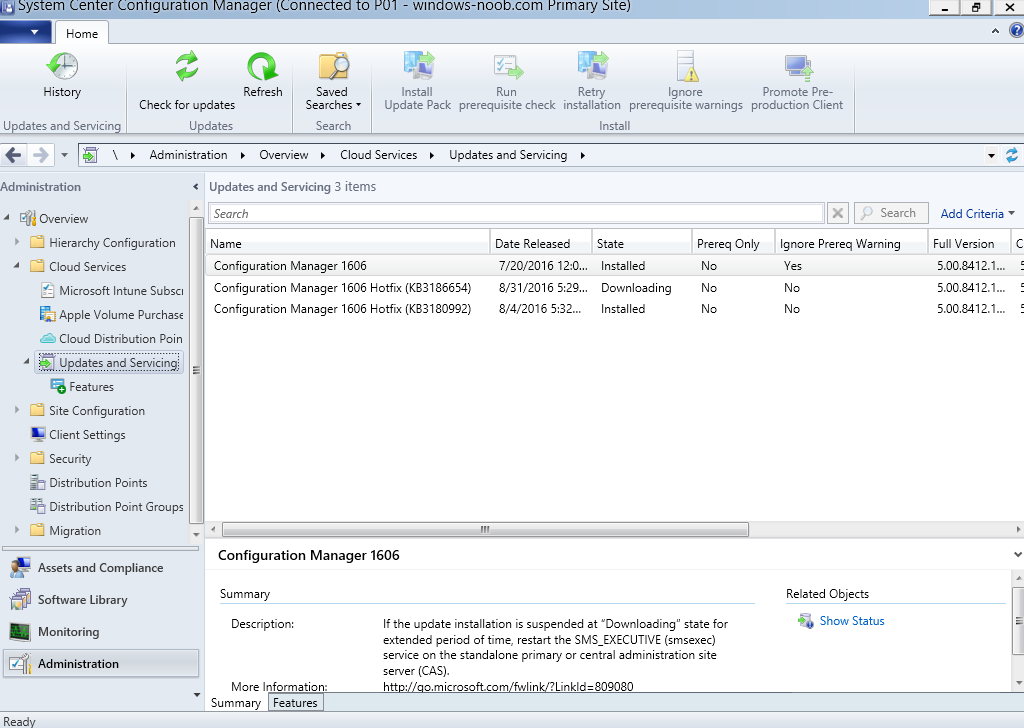
Task: Click the Cloud Services breadcrumb segment
Action: [x=378, y=155]
